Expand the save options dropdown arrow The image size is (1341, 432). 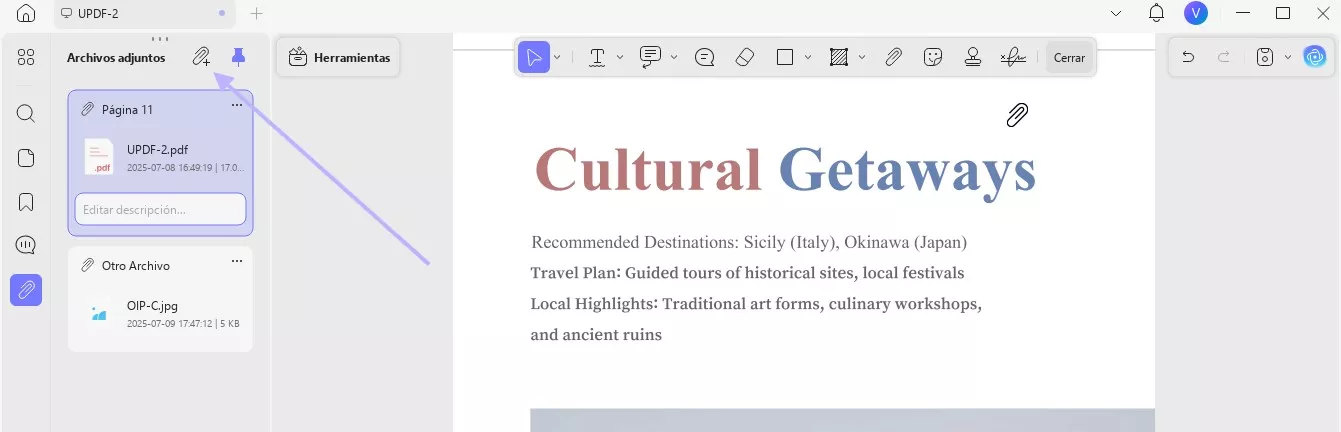(x=1288, y=57)
